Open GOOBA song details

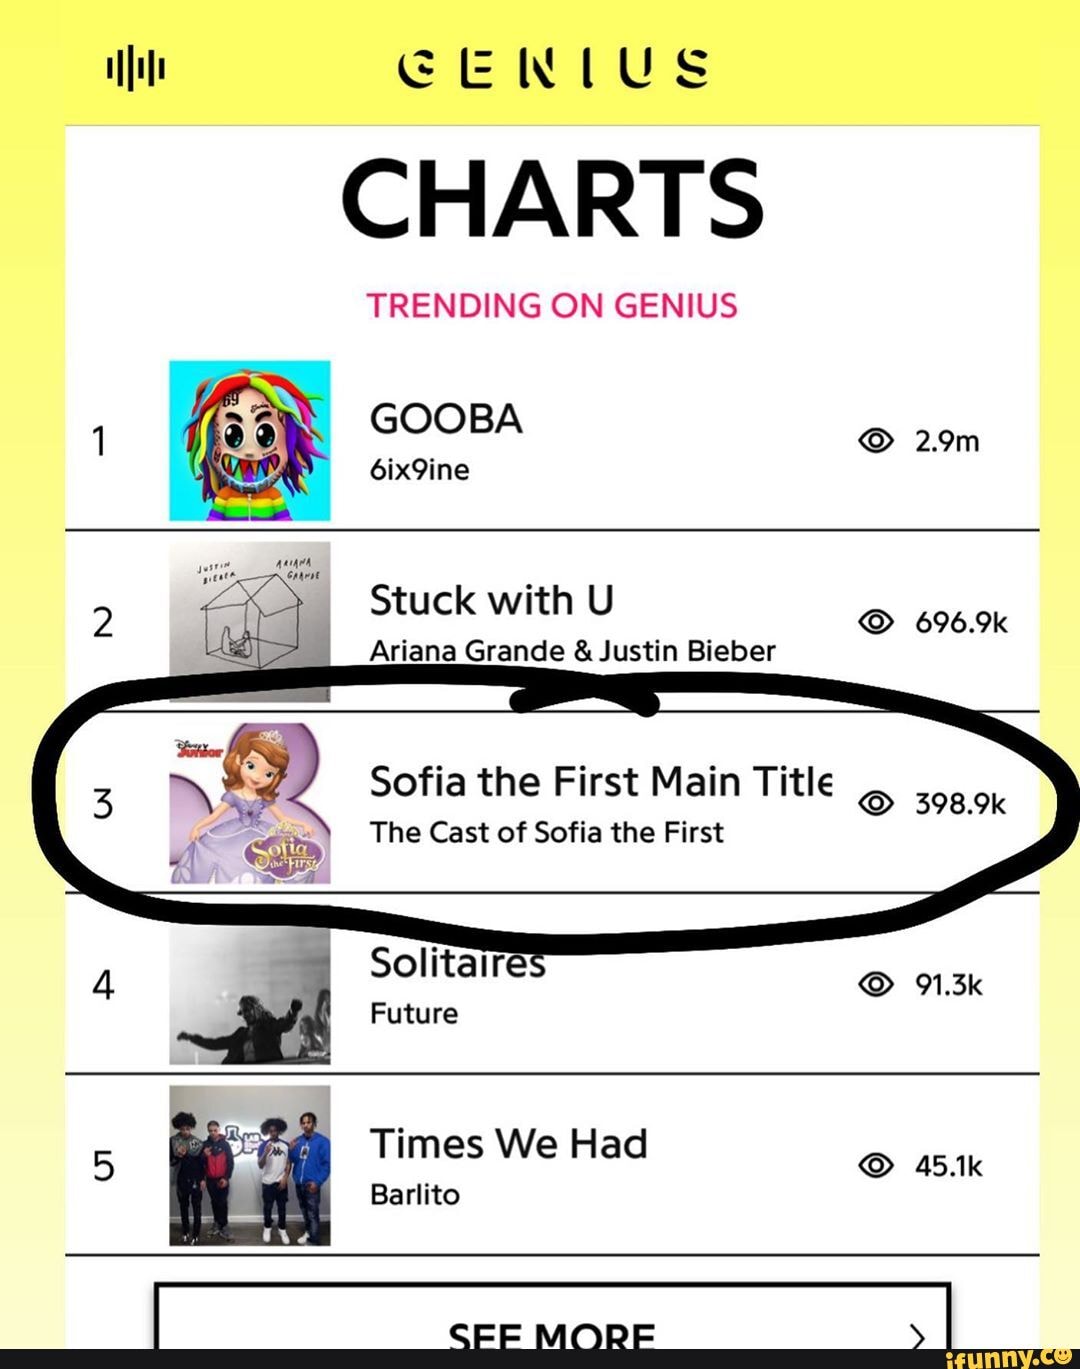click(446, 419)
